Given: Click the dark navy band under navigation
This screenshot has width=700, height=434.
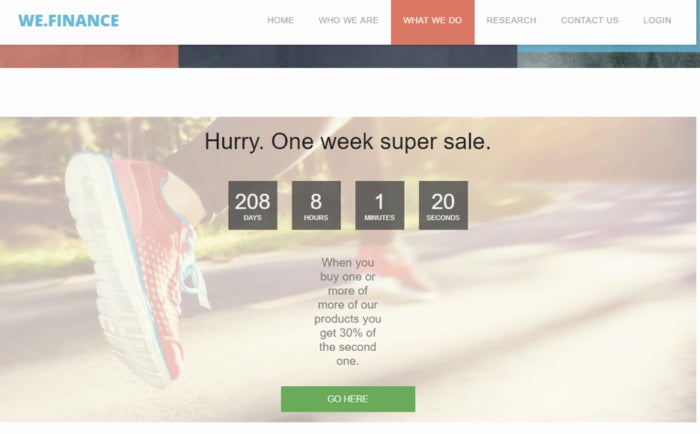Looking at the screenshot, I should (348, 56).
